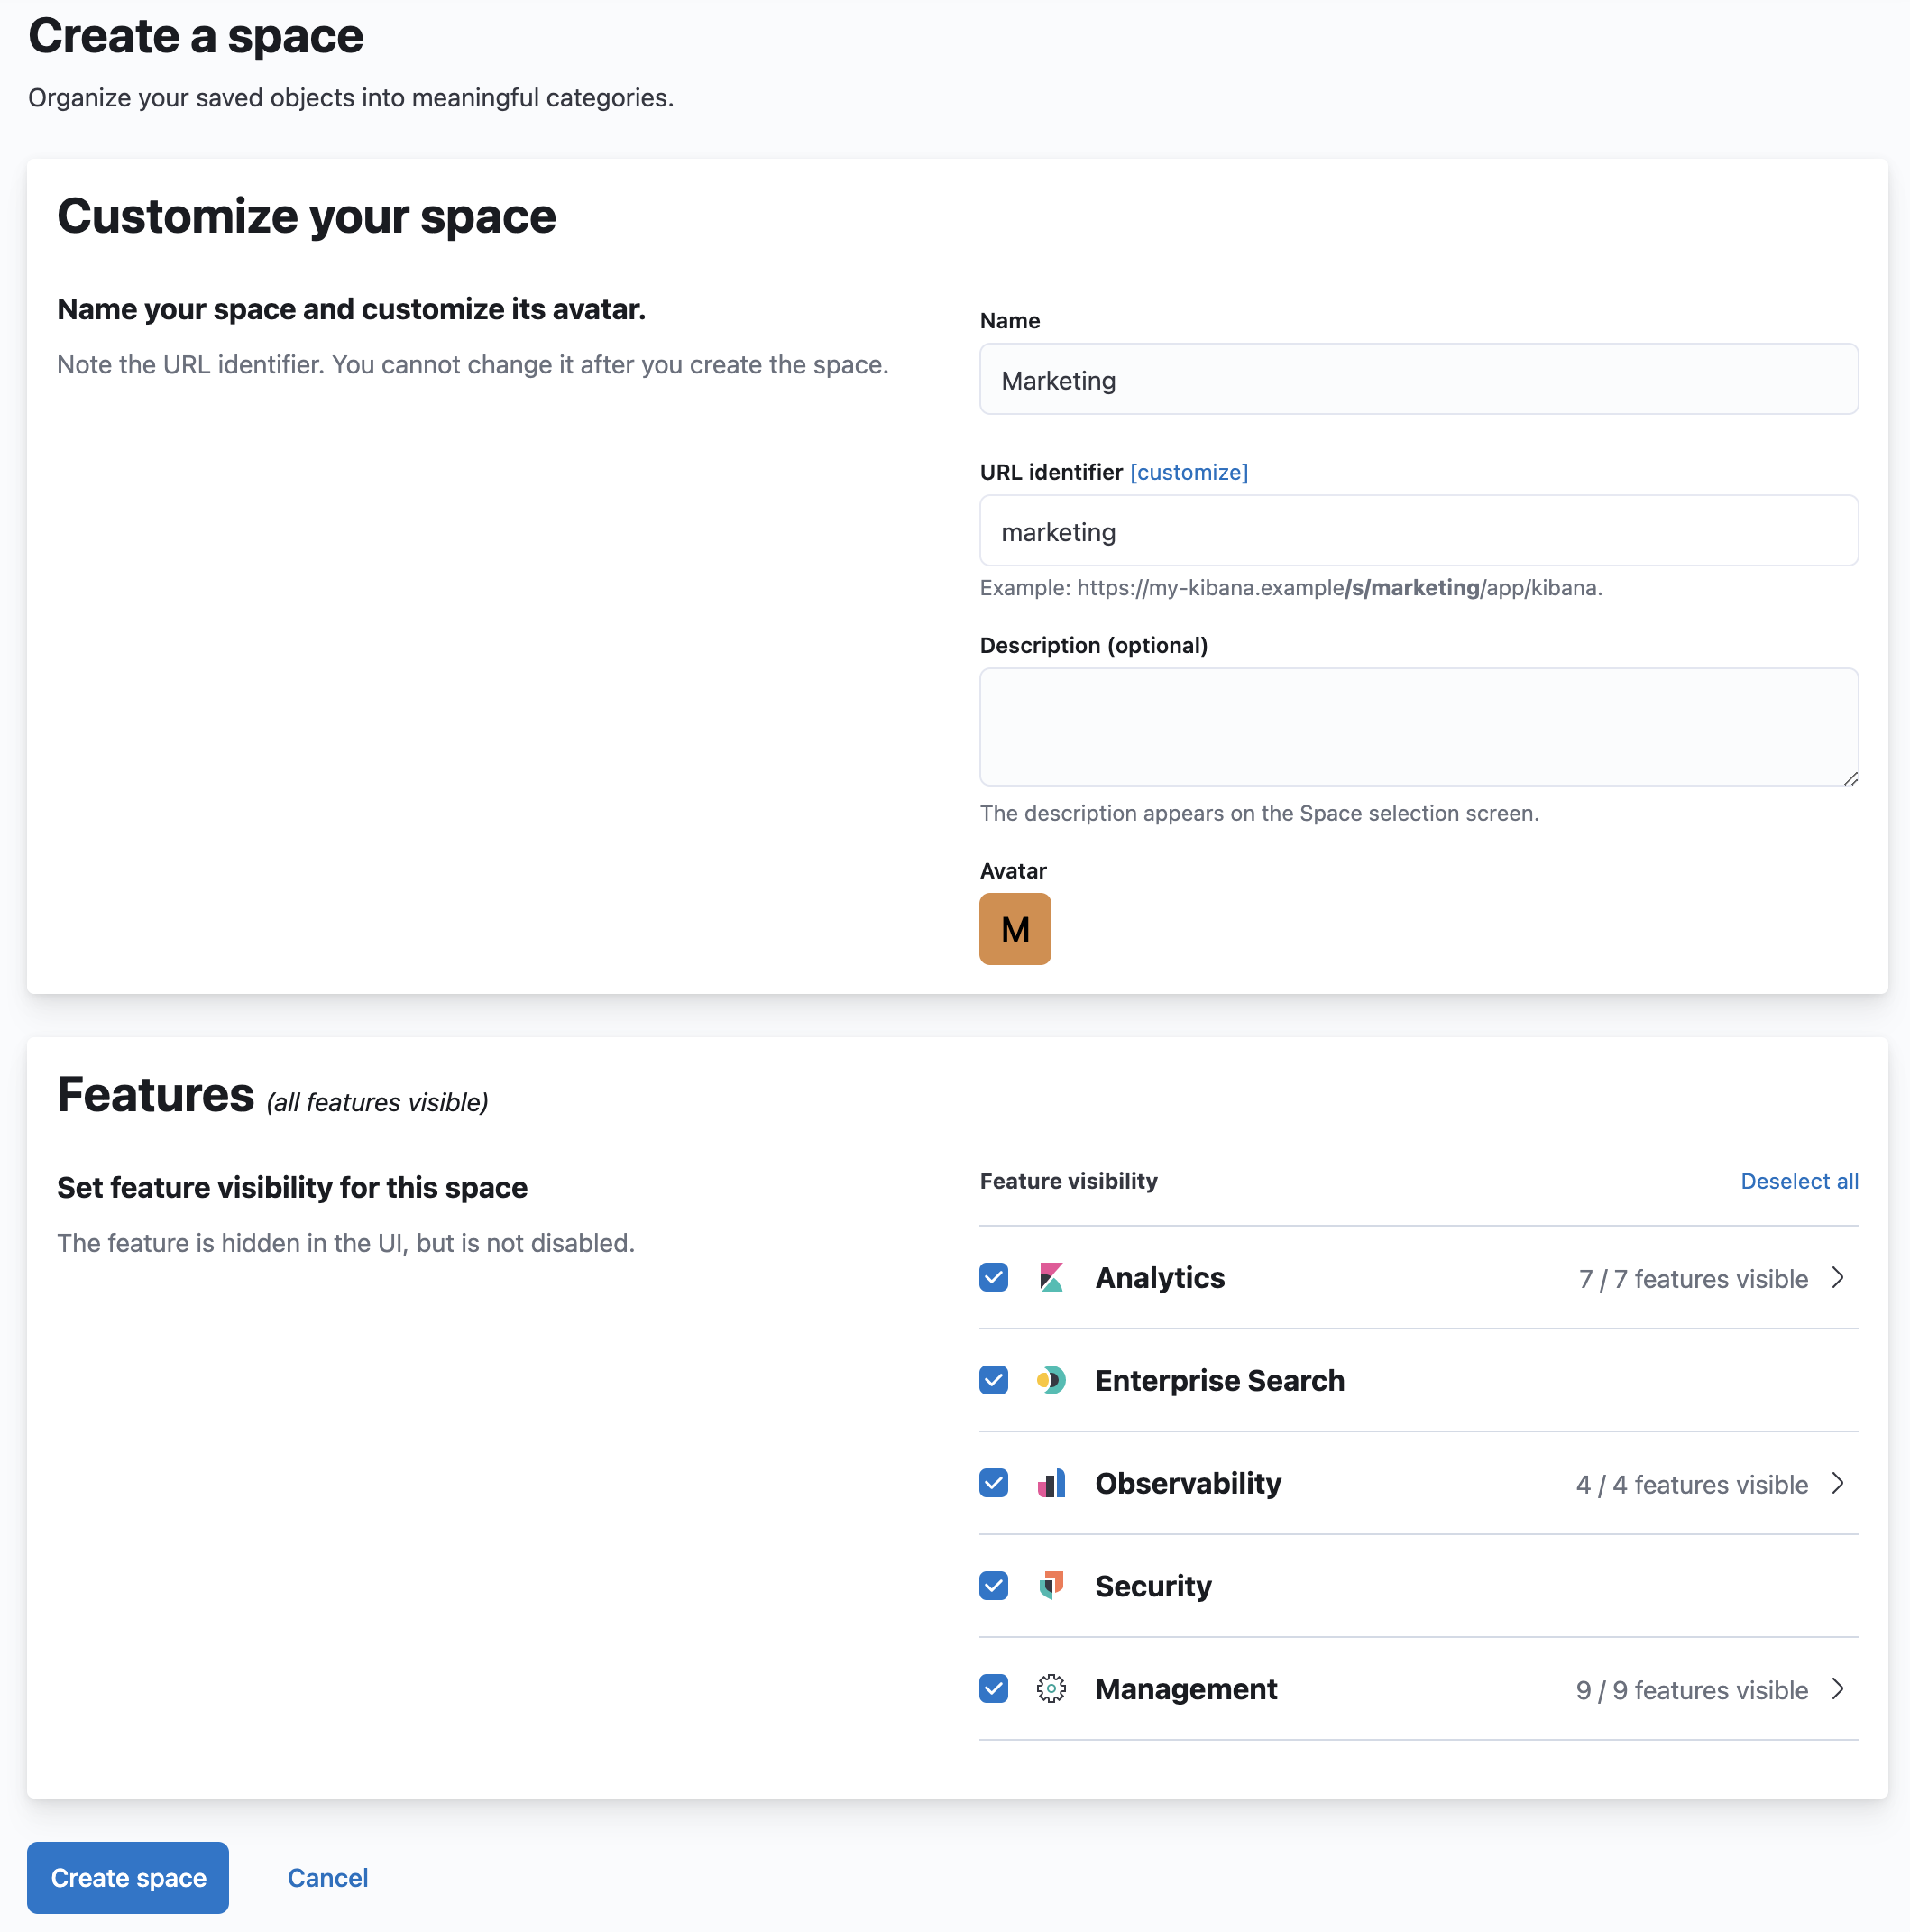Image resolution: width=1910 pixels, height=1932 pixels.
Task: Expand the Observability feature details
Action: click(x=1839, y=1484)
